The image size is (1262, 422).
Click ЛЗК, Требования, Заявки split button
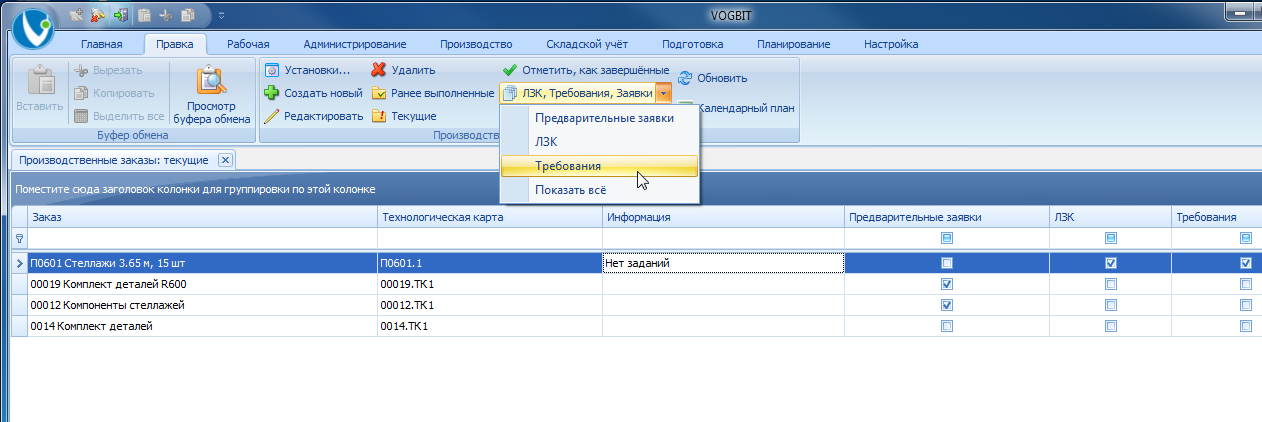pos(578,93)
